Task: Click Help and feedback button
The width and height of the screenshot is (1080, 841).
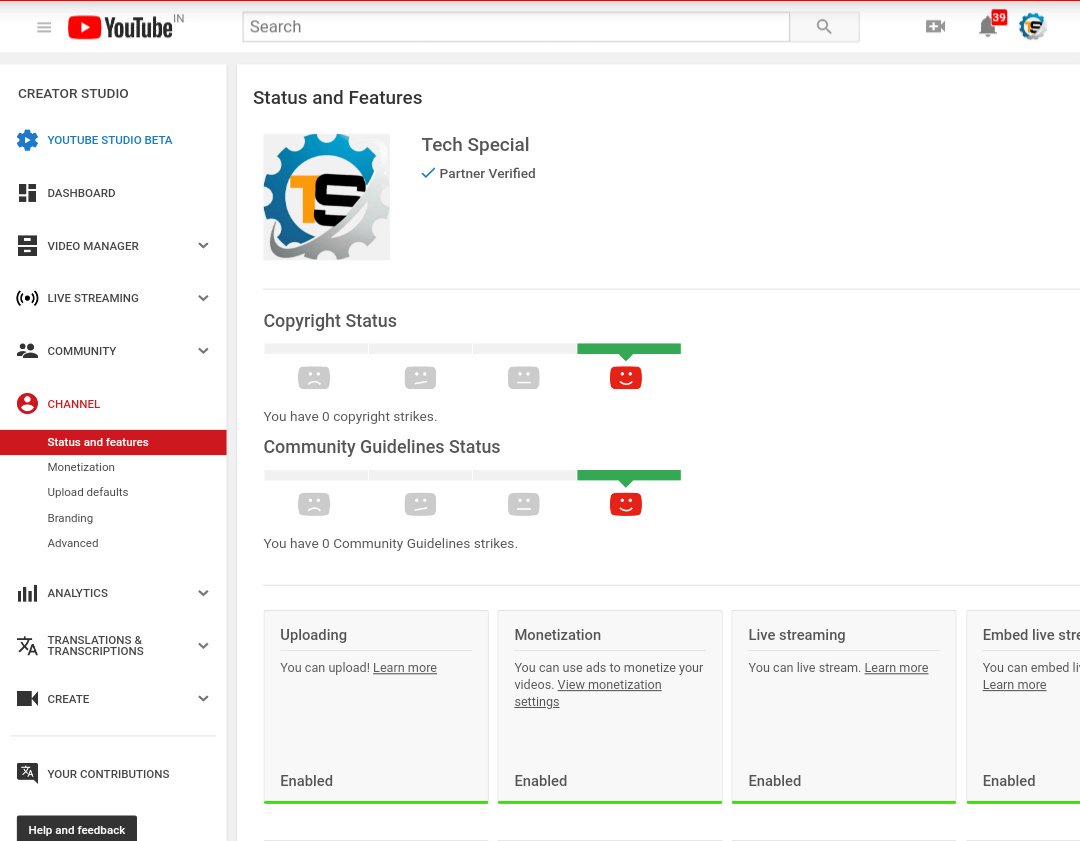Action: point(76,829)
